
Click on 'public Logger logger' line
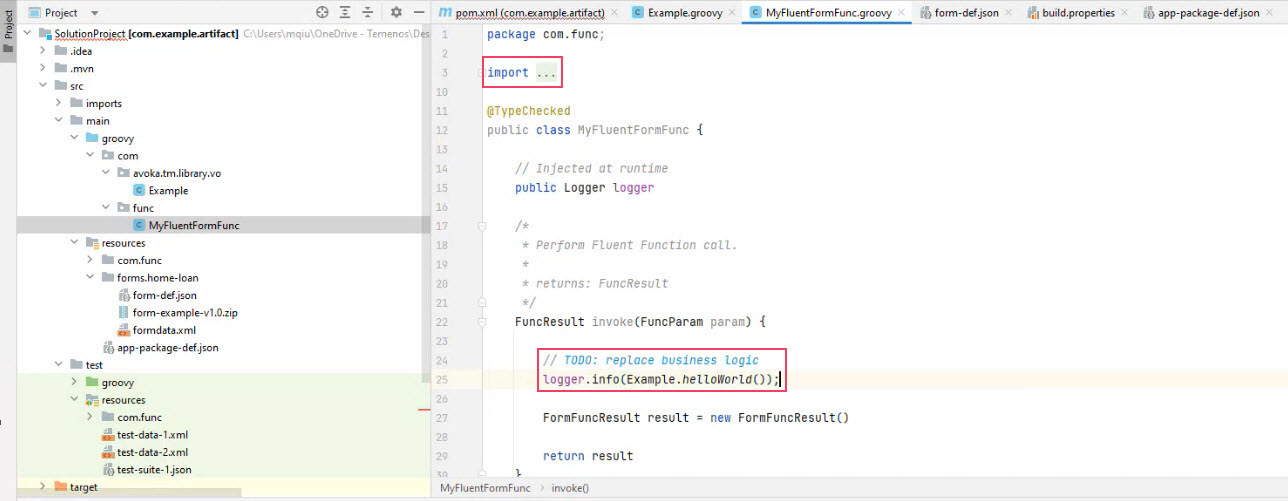click(x=584, y=188)
